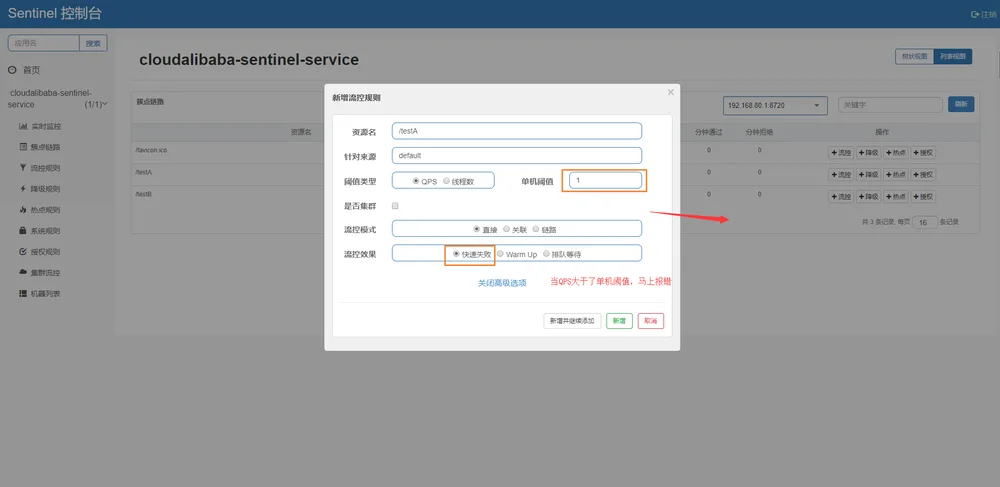Close the 新增流控规则 dialog with X
The image size is (1000, 487).
coord(670,92)
